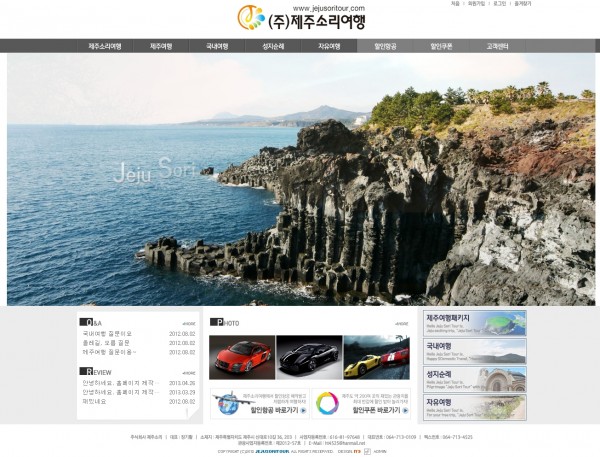The image size is (600, 457).
Task: Open 제주여행 navigation menu
Action: tap(161, 46)
